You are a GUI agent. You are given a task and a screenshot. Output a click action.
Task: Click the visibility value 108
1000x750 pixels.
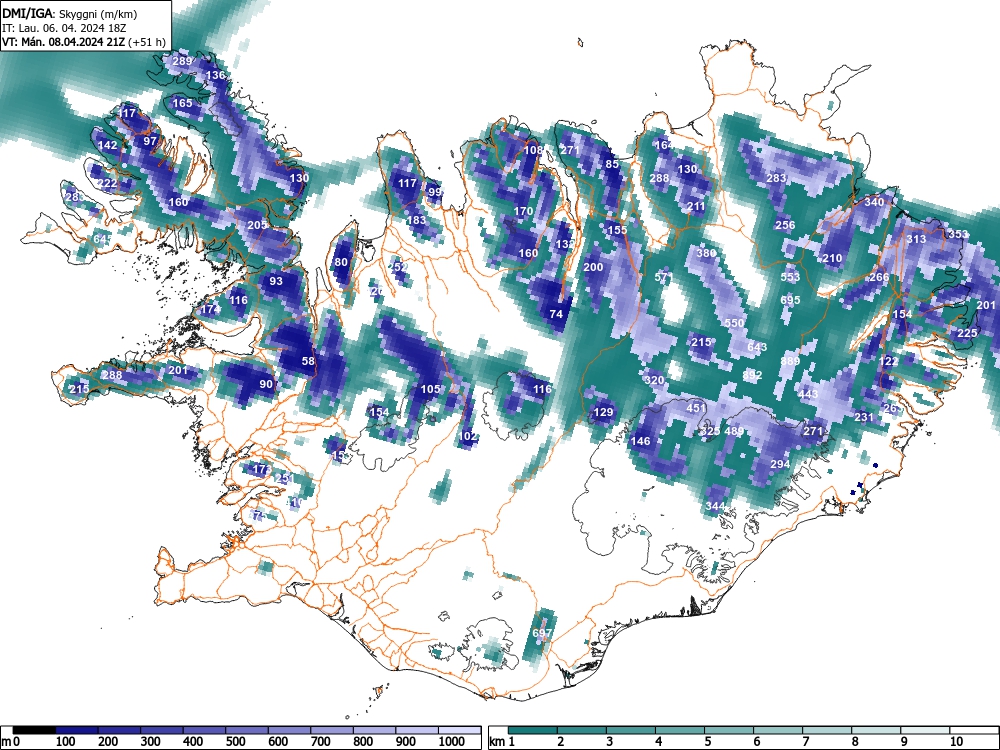533,150
